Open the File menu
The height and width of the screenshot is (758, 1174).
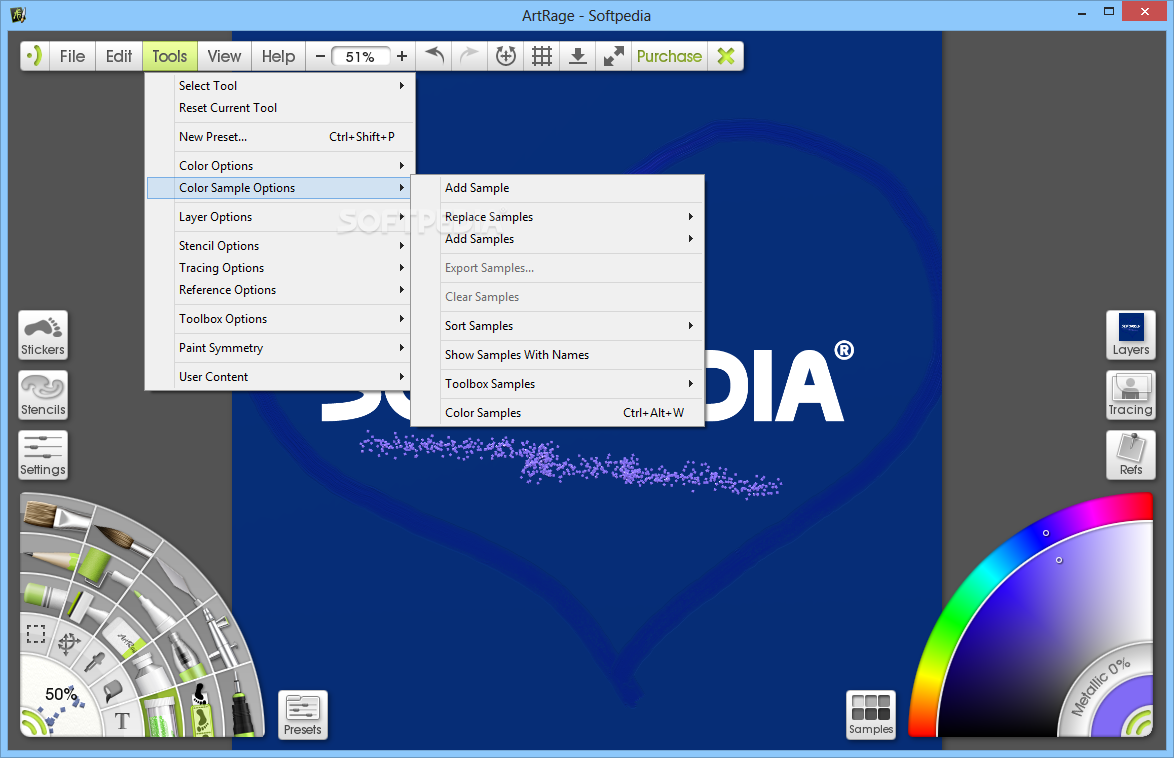(x=73, y=56)
